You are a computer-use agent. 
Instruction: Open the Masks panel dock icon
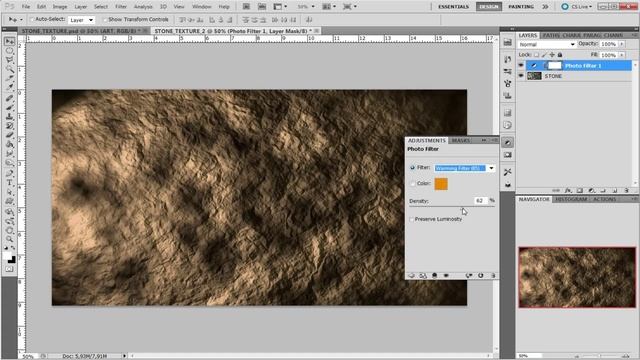tap(507, 155)
